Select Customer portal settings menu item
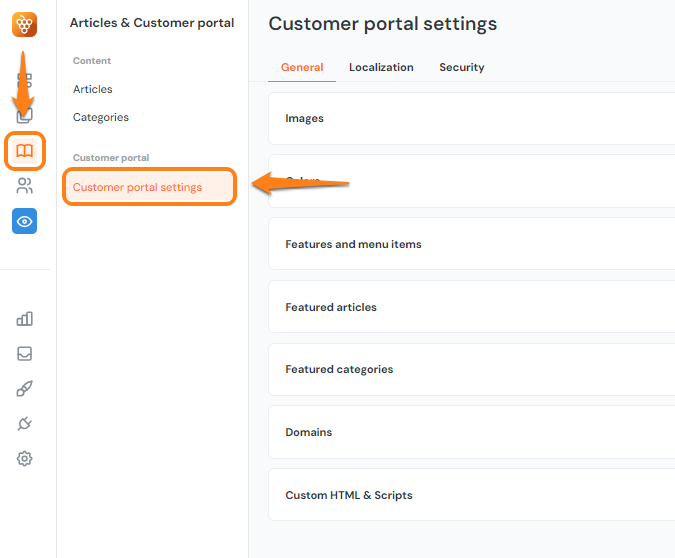 pos(149,187)
